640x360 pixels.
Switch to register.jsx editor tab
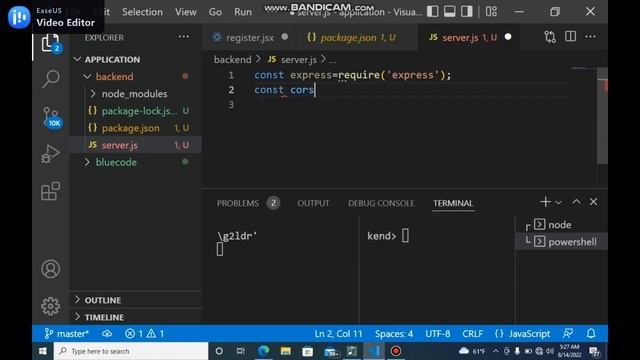(249, 38)
